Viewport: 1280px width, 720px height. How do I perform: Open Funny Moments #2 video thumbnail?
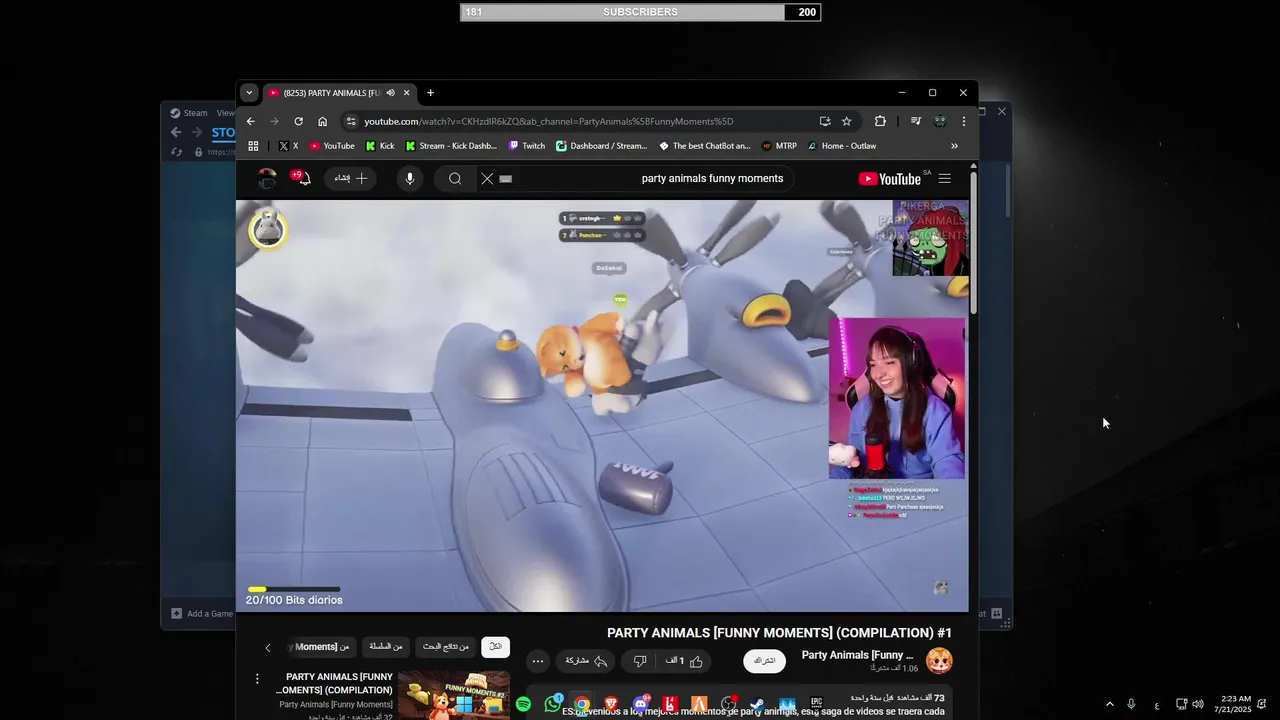[454, 695]
